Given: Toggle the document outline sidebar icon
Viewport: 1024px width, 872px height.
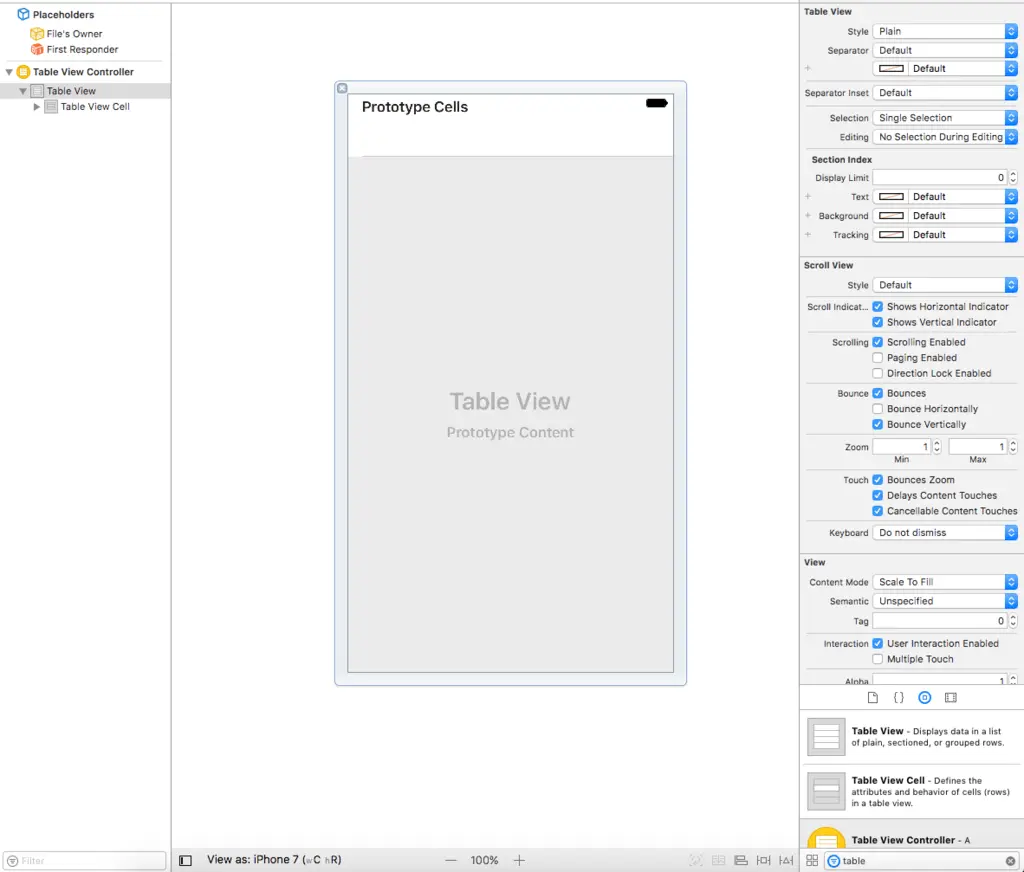Looking at the screenshot, I should pyautogui.click(x=185, y=860).
